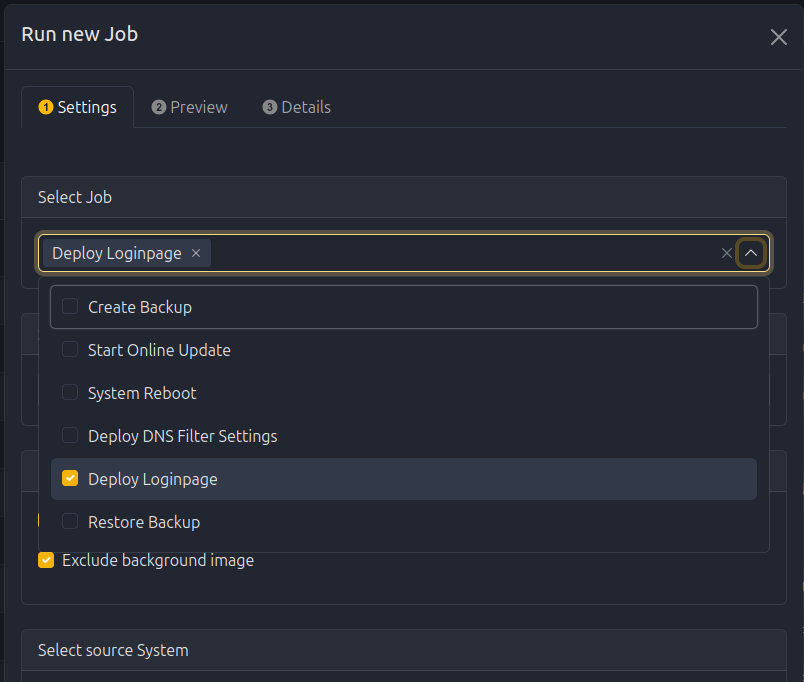The width and height of the screenshot is (804, 682).
Task: Clear all selected jobs with X icon
Action: coord(727,254)
